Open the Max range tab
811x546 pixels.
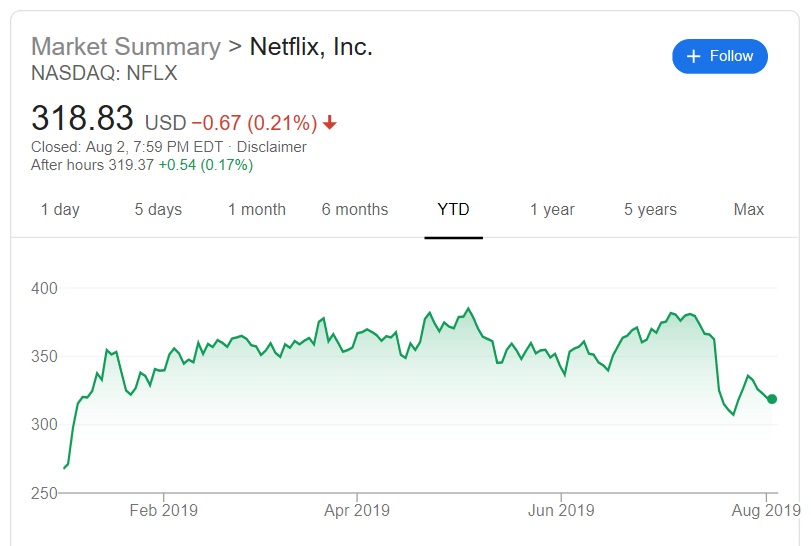pyautogui.click(x=748, y=209)
